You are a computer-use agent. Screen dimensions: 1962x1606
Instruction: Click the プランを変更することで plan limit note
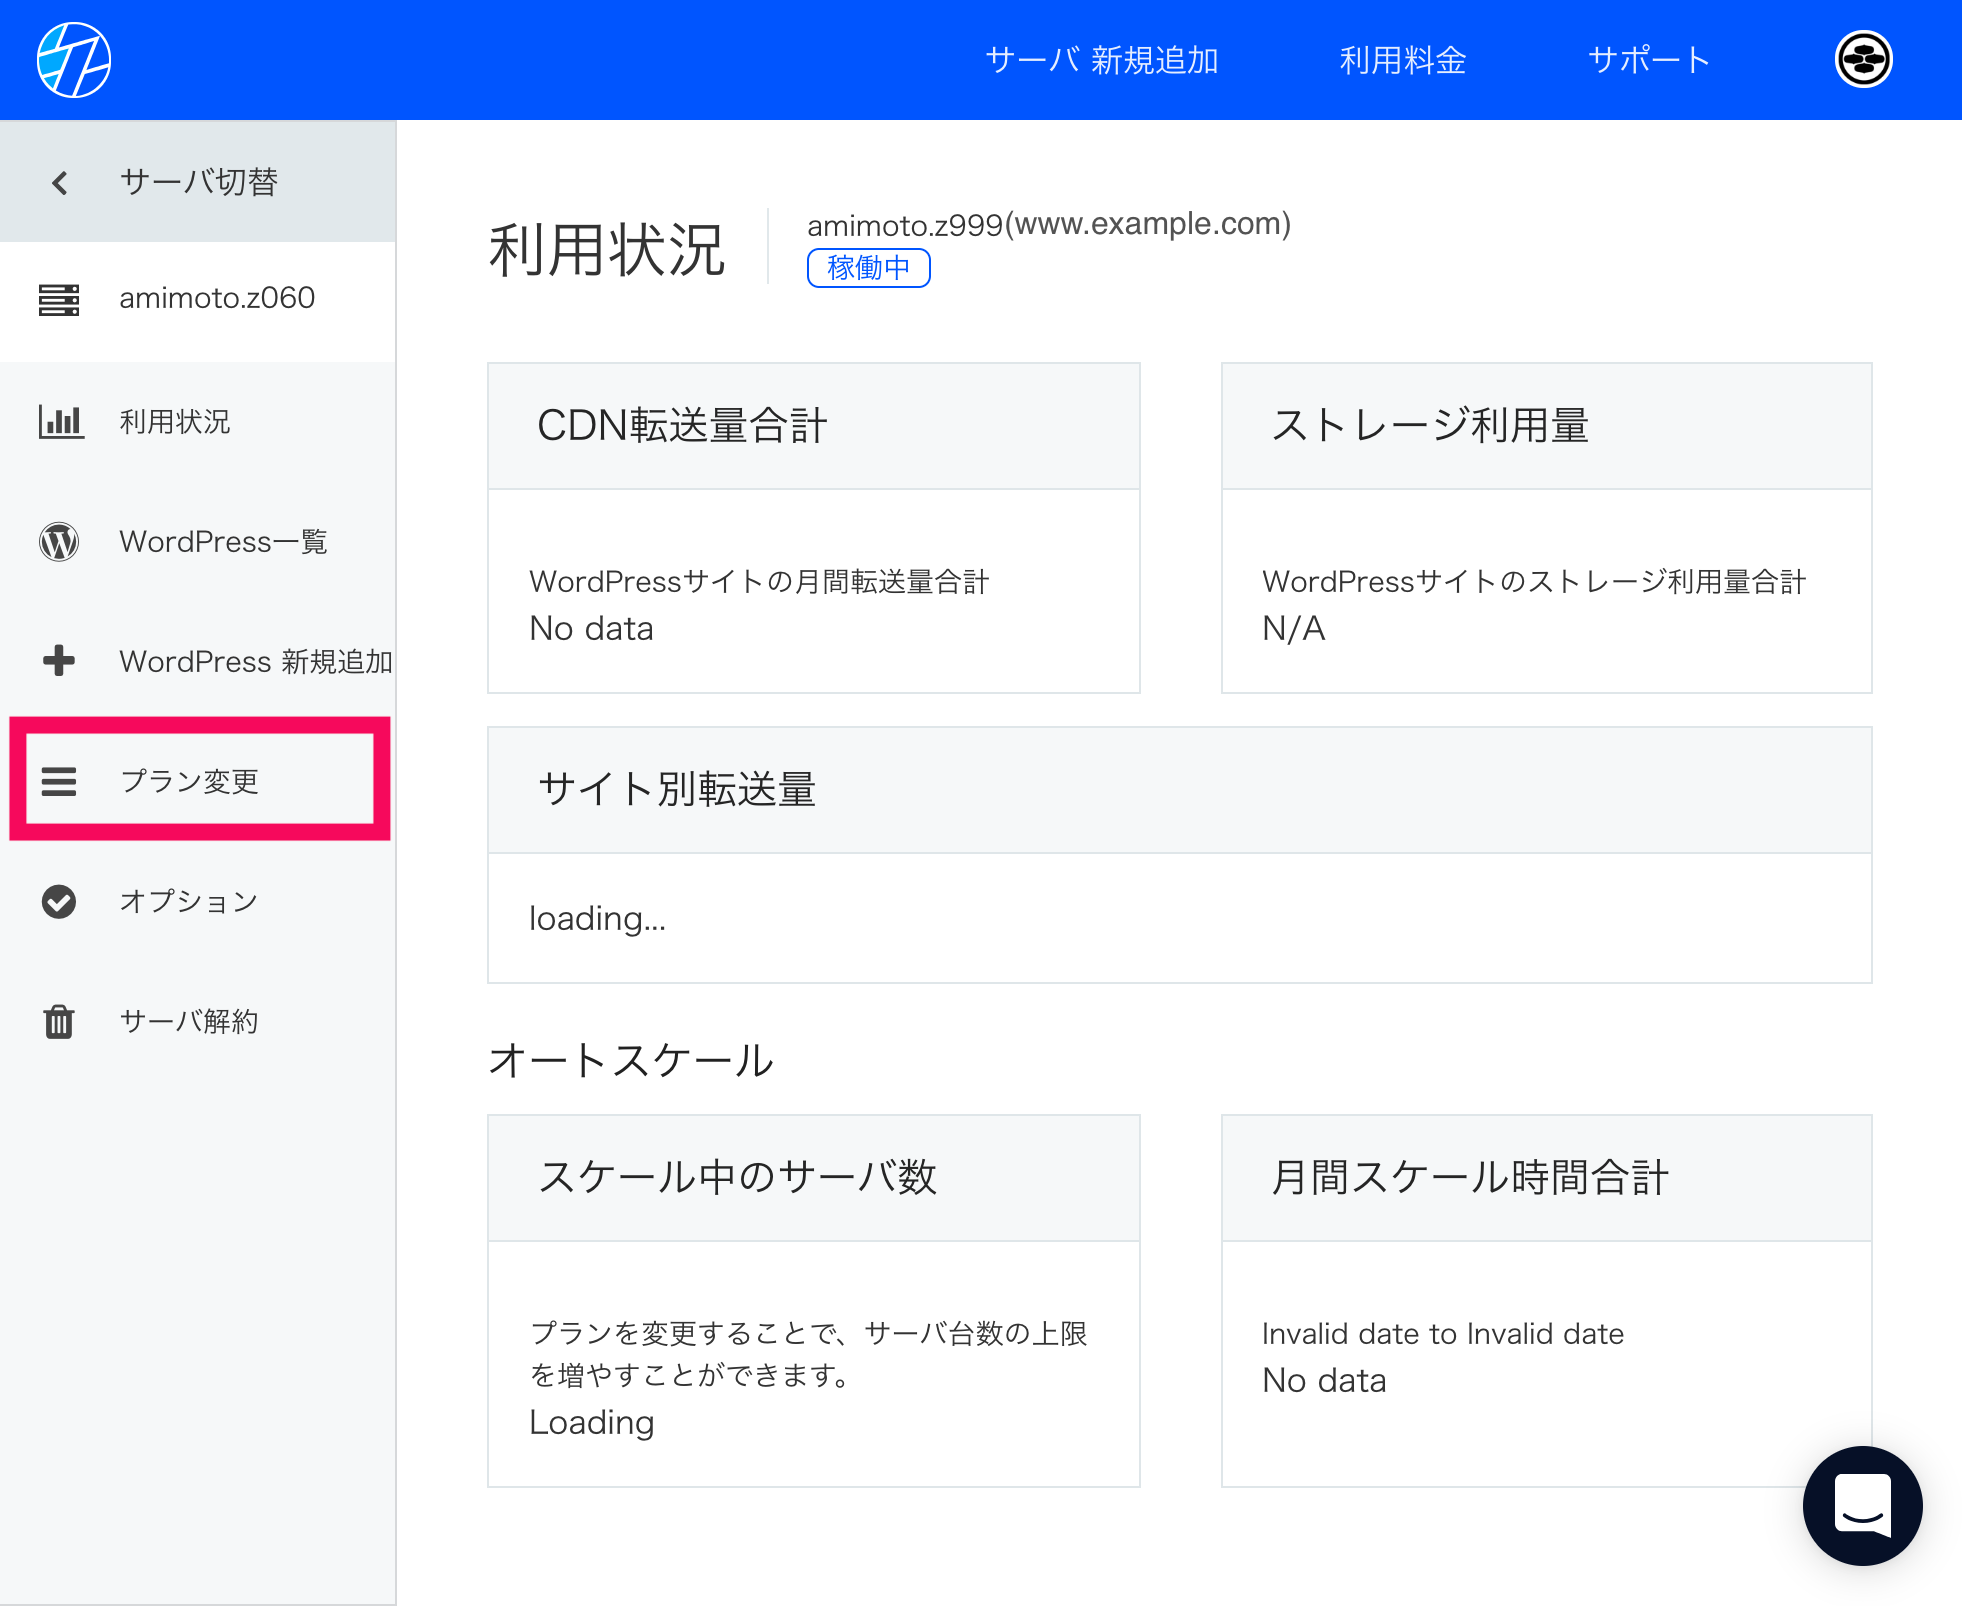(x=808, y=1355)
